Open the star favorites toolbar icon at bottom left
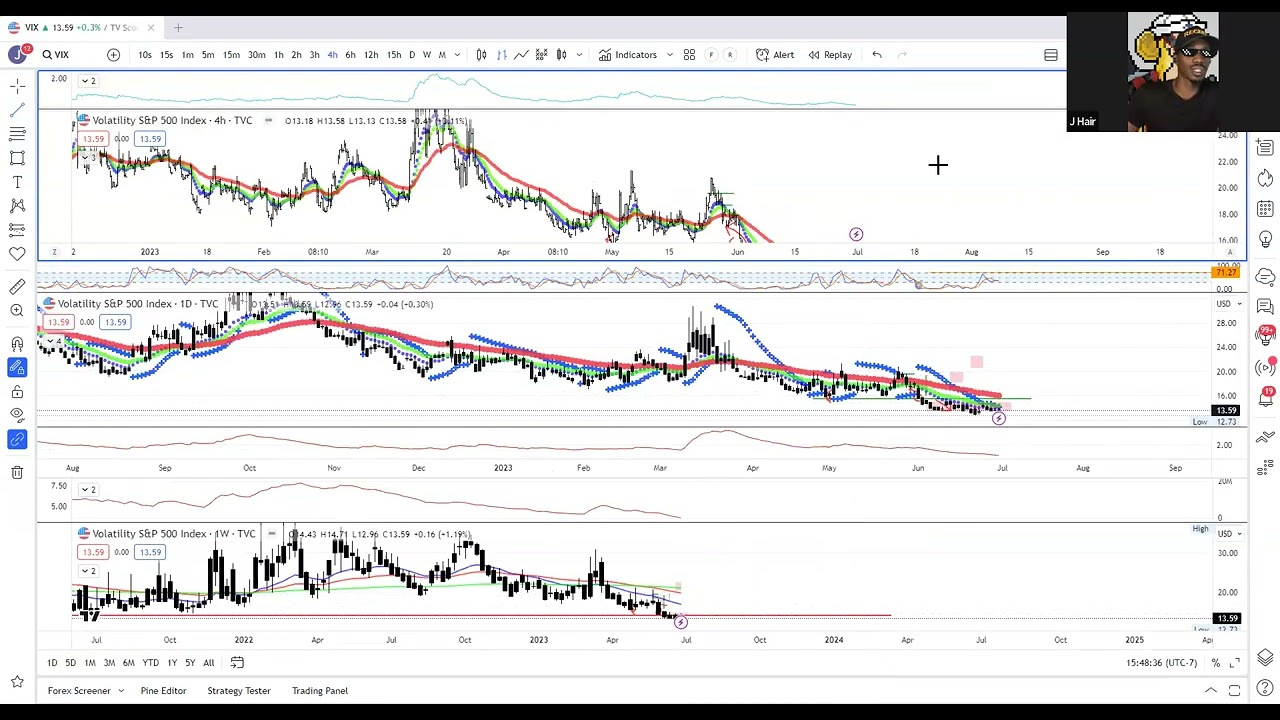 [17, 682]
